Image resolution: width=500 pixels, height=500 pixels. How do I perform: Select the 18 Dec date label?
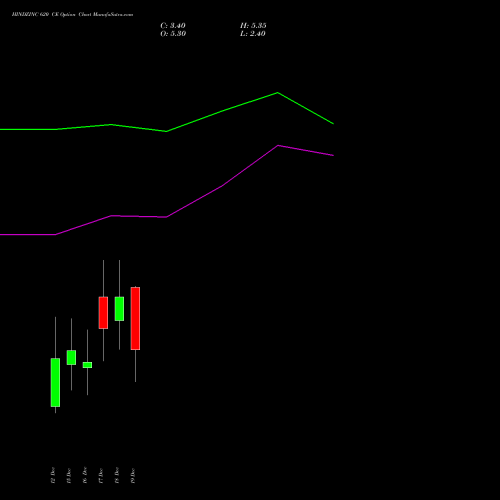pos(117,475)
